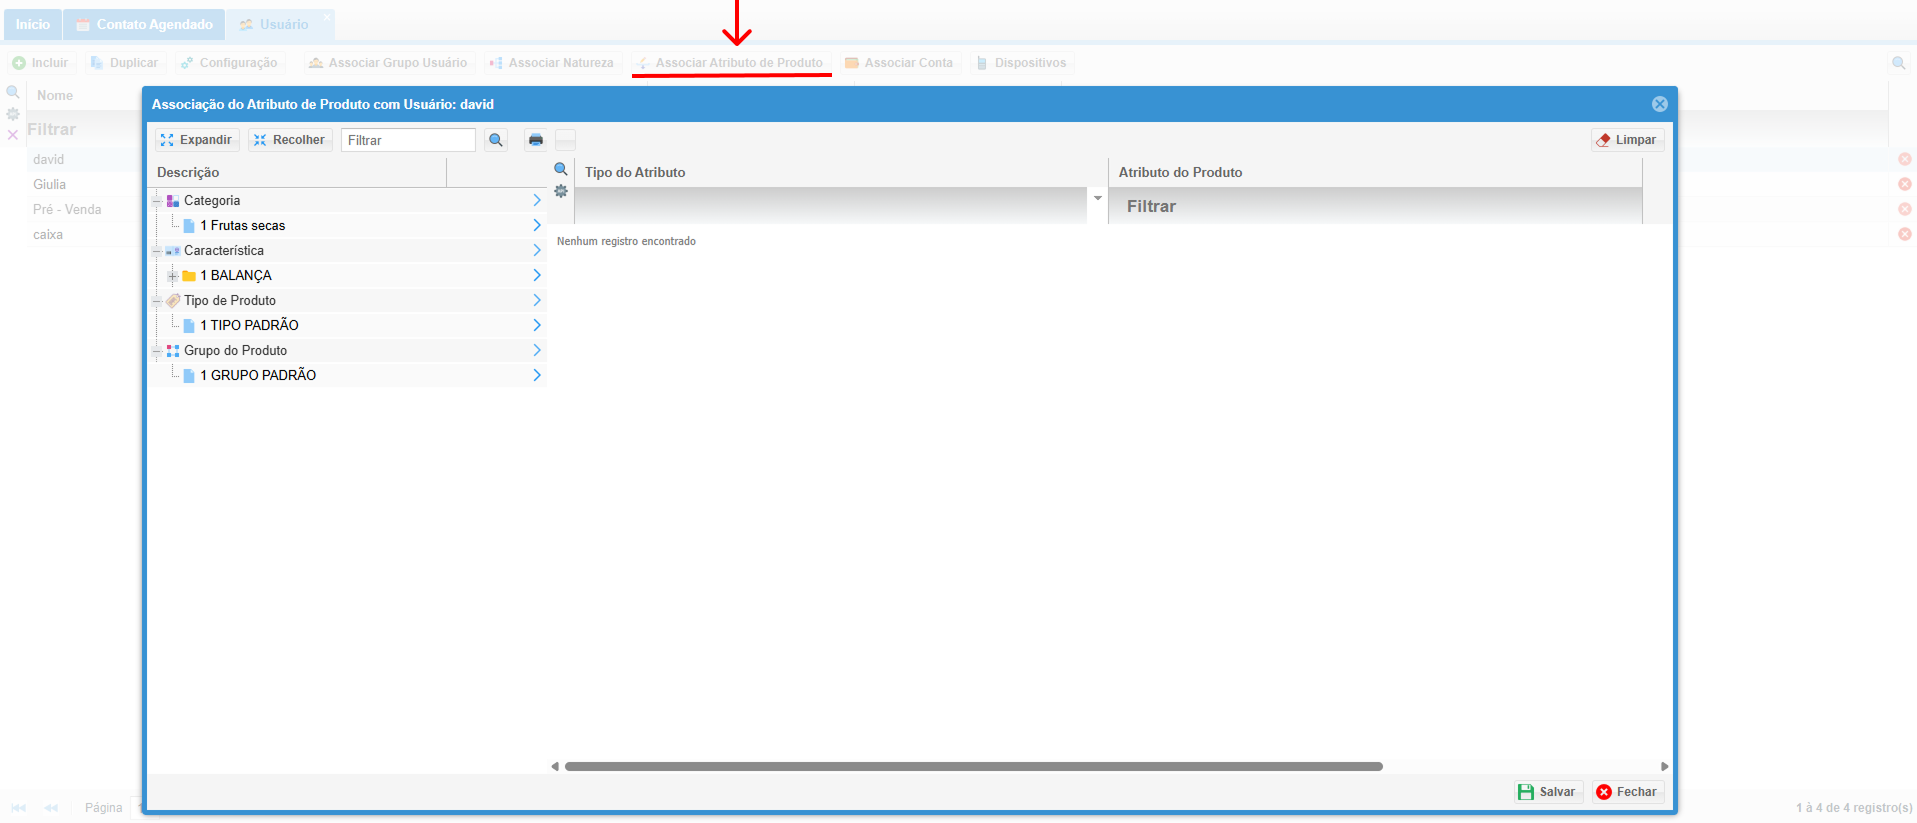Screen dimensions: 1917x823
Task: Click the gear icon beside Tipo do Atributo
Action: pos(561,191)
